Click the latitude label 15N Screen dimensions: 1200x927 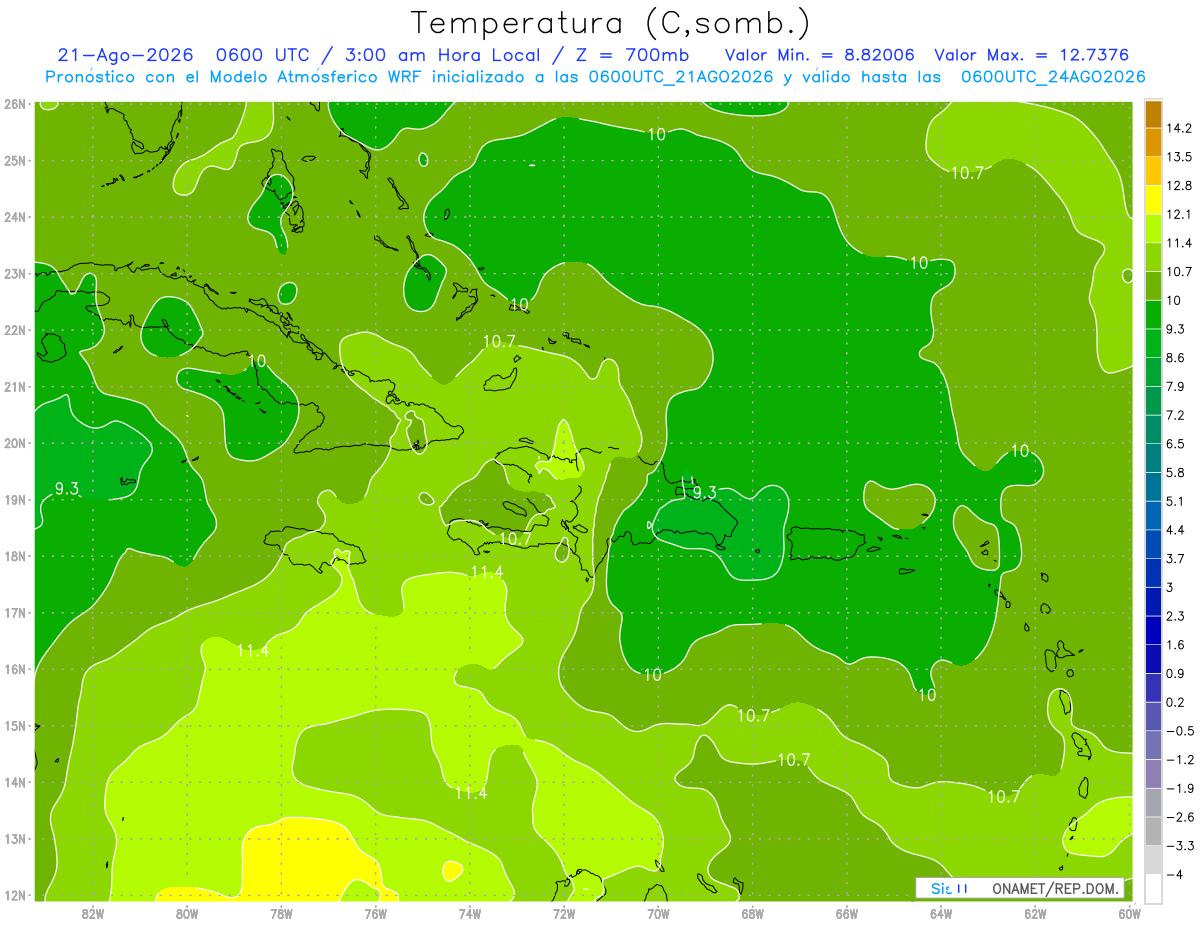coord(14,726)
